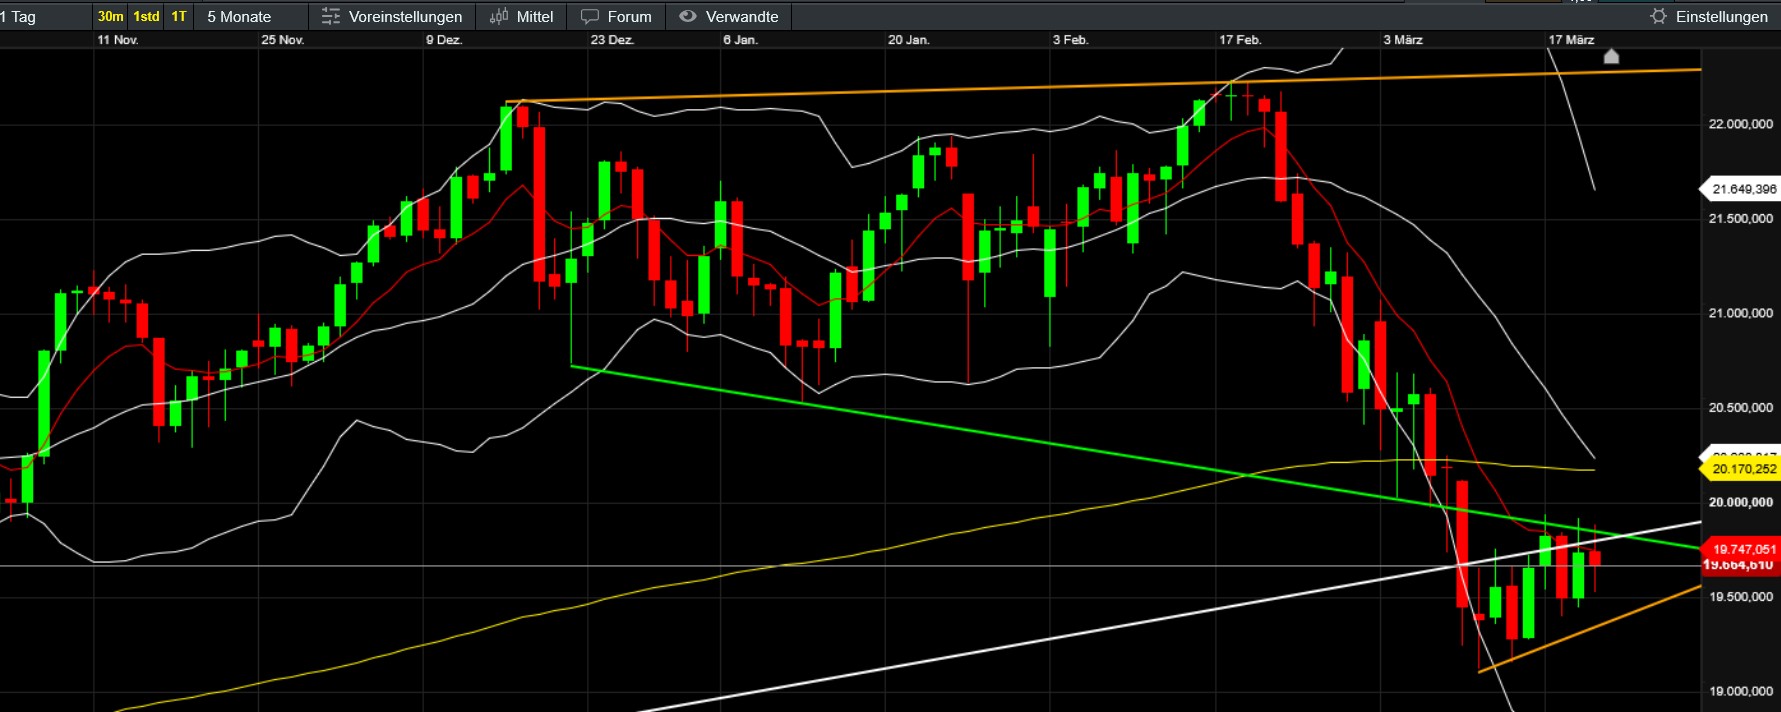Image resolution: width=1781 pixels, height=712 pixels.
Task: Expand the '5 Monate' range dropdown
Action: (x=251, y=16)
